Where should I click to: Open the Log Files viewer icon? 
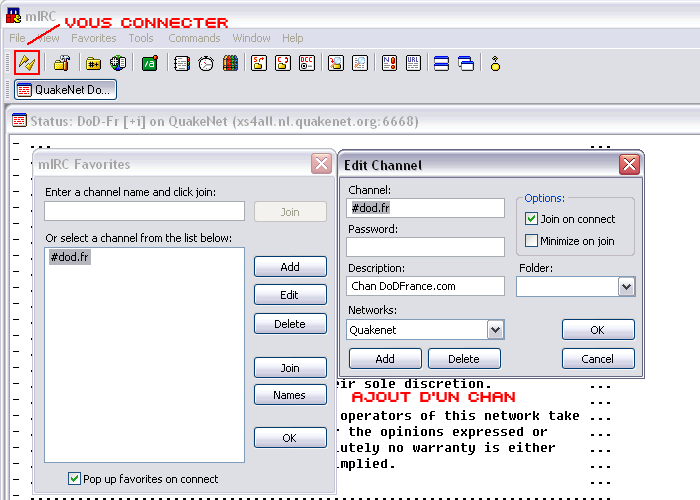coord(360,63)
